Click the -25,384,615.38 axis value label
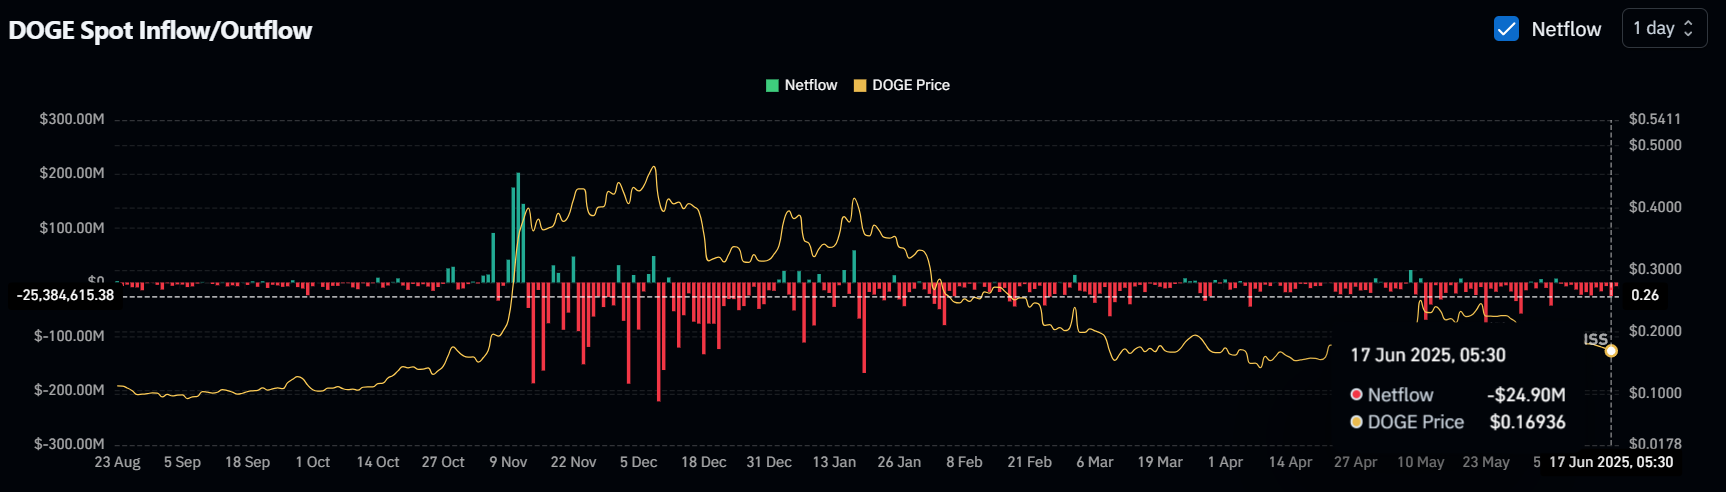The width and height of the screenshot is (1726, 492). [x=66, y=295]
